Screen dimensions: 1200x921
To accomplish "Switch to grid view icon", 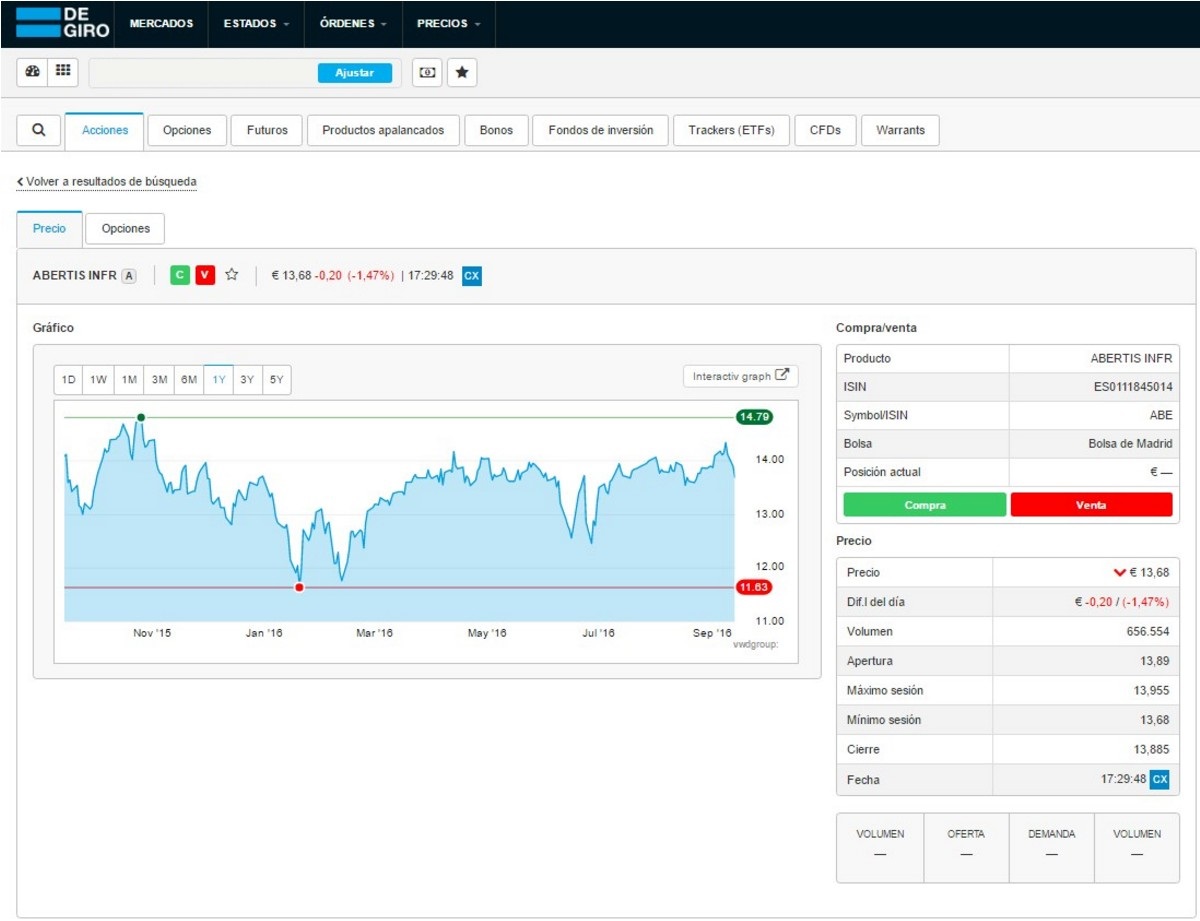I will (63, 72).
